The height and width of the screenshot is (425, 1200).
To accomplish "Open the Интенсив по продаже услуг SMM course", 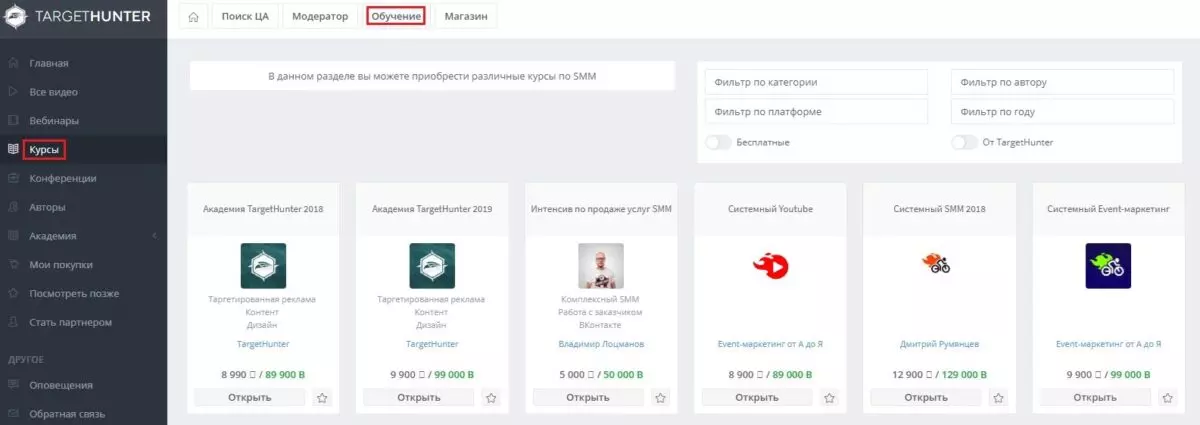I will [x=587, y=397].
